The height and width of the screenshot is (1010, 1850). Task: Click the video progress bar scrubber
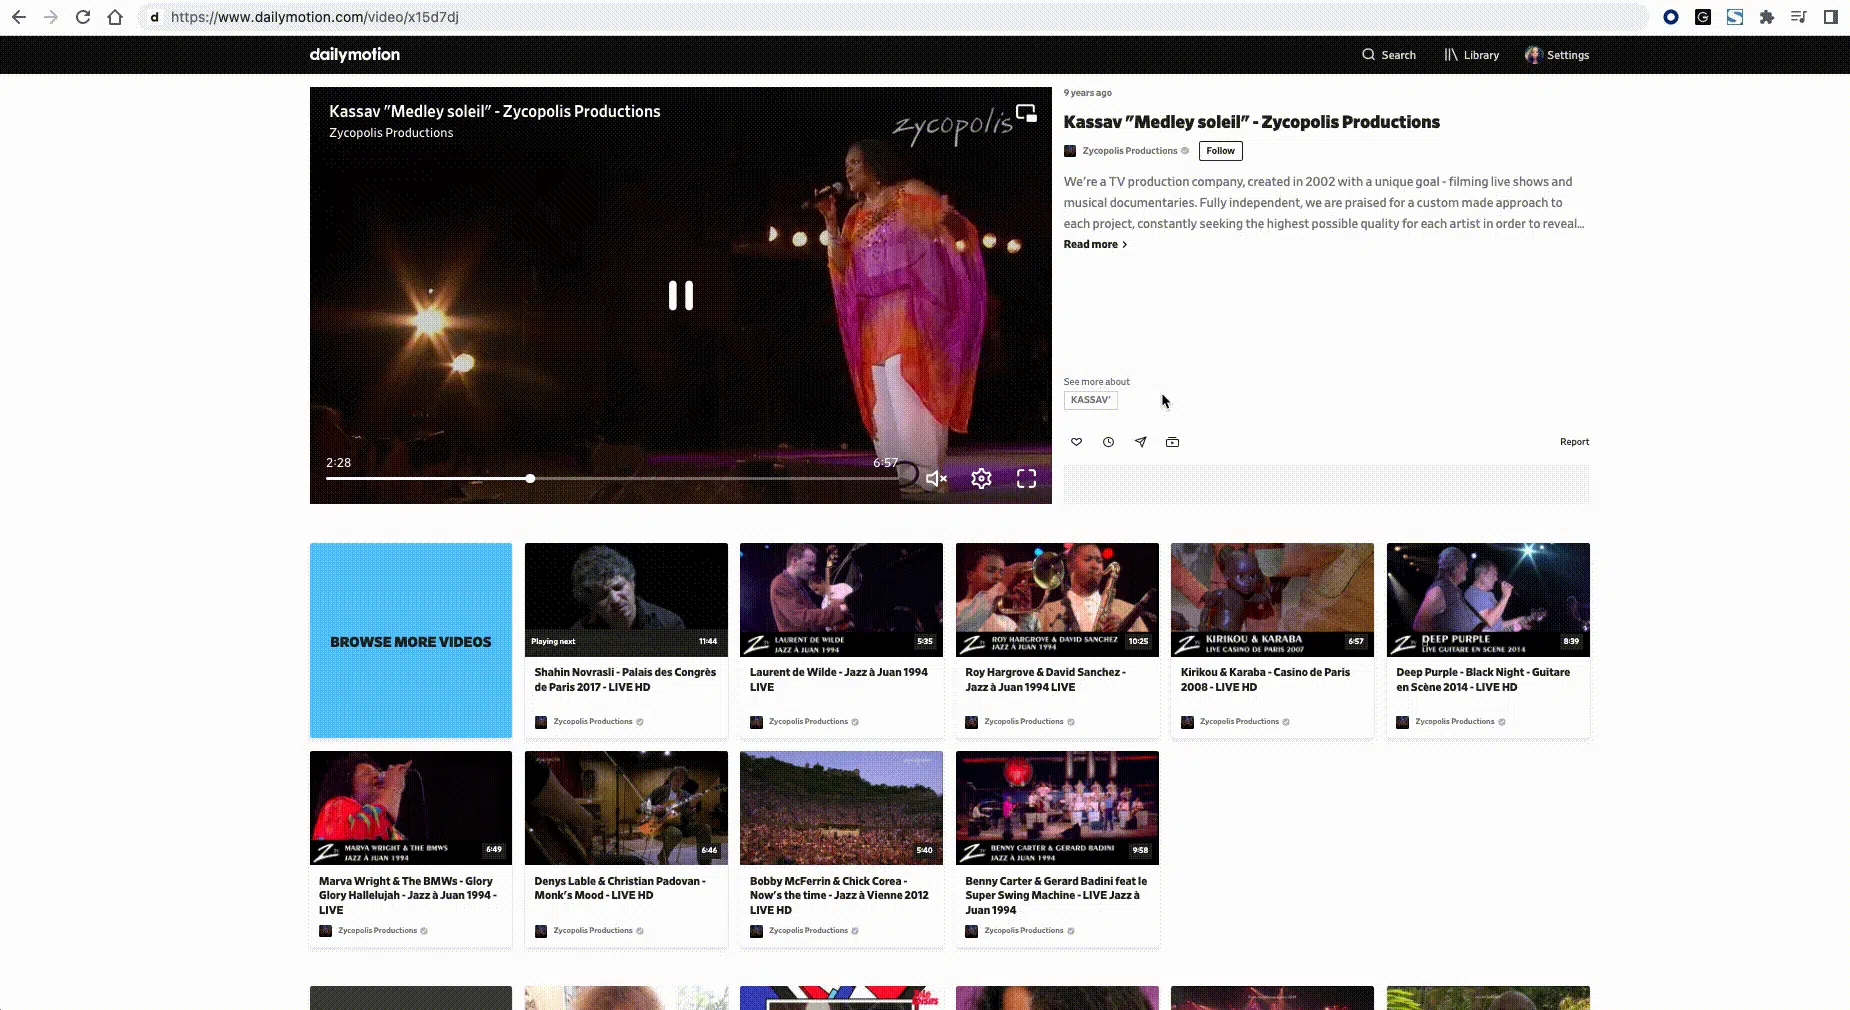point(530,479)
